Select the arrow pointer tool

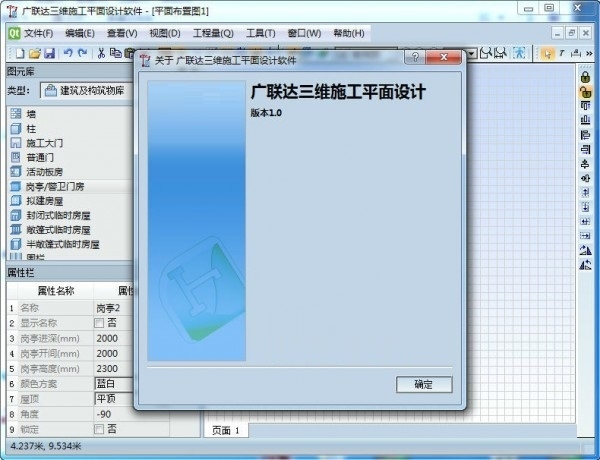(x=548, y=54)
